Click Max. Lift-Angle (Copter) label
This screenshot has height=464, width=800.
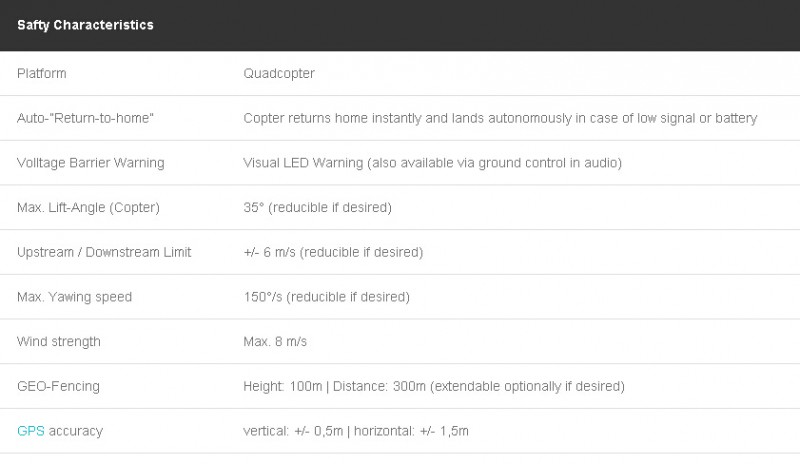point(88,208)
